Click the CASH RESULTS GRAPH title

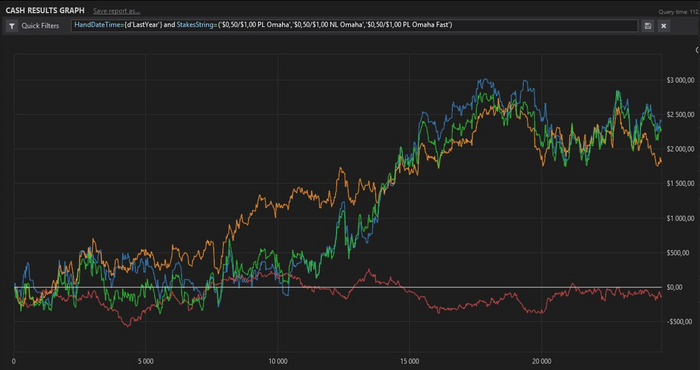click(45, 10)
